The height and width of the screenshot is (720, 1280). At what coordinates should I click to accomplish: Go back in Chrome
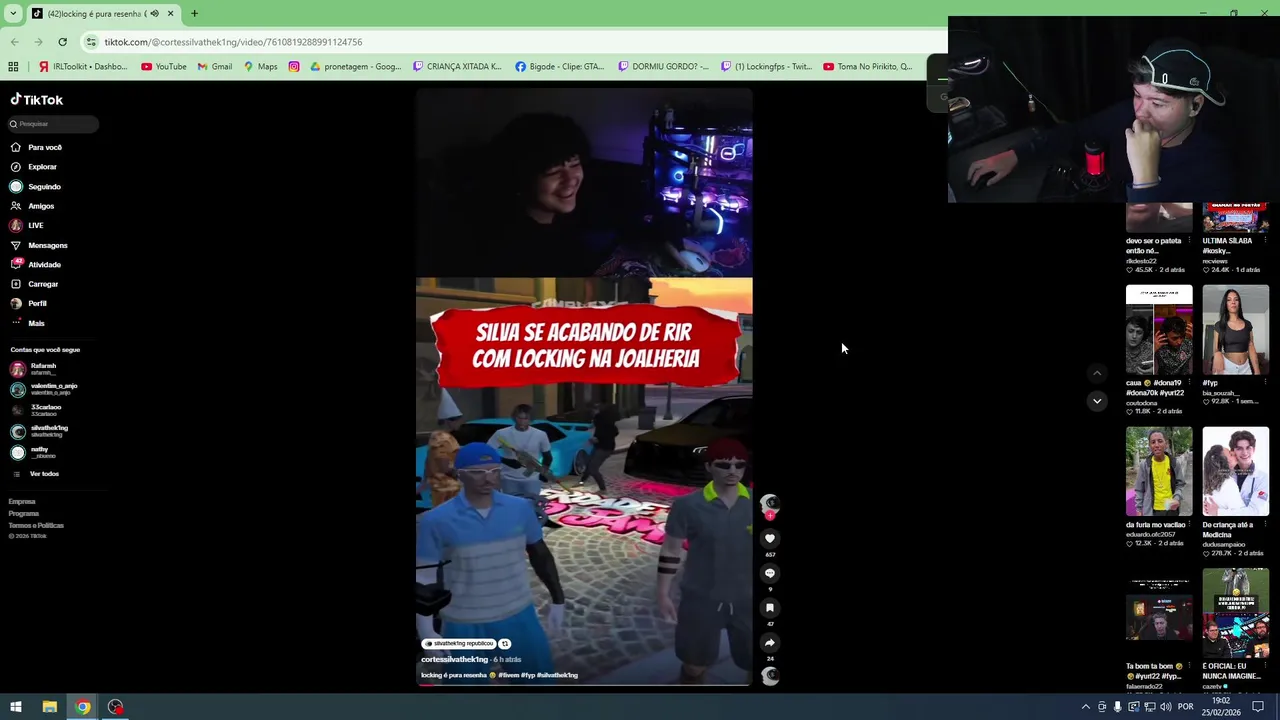point(14,42)
